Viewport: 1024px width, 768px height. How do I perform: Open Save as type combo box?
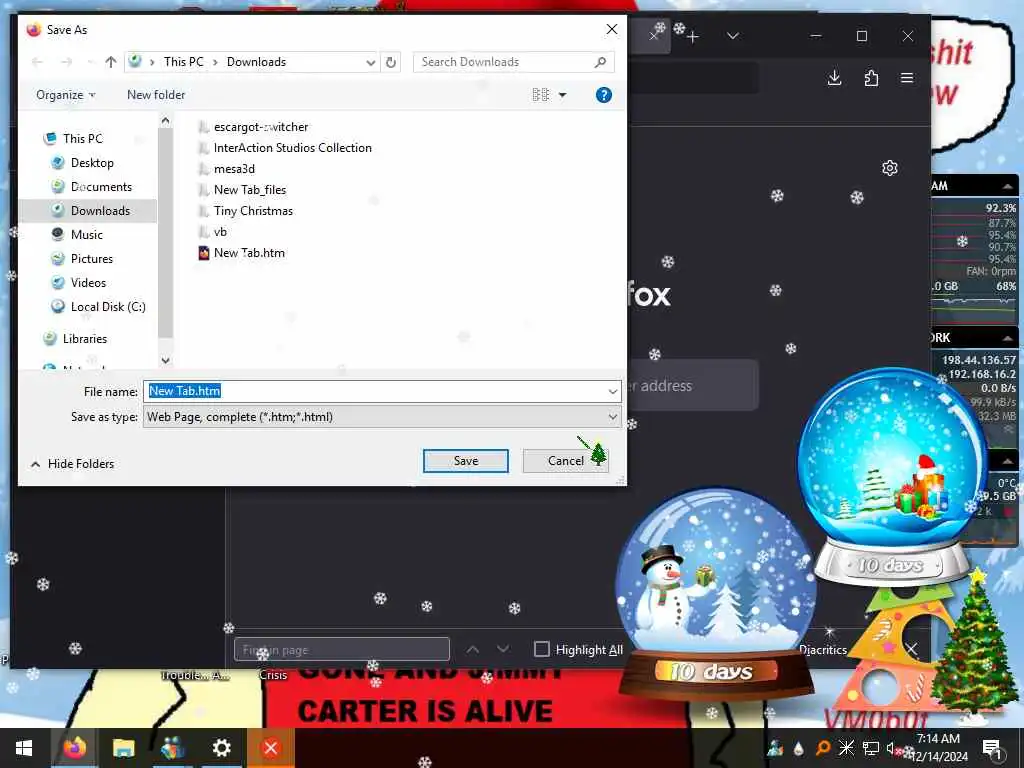coord(382,417)
